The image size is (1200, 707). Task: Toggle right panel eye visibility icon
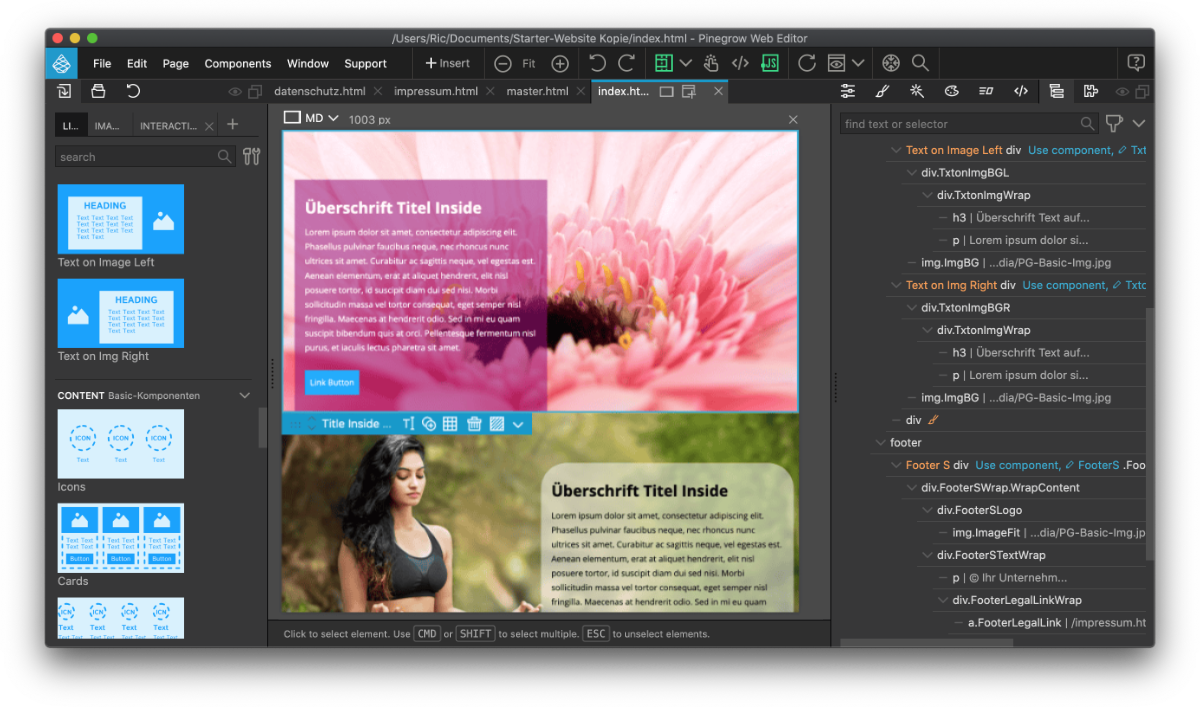[x=1122, y=92]
